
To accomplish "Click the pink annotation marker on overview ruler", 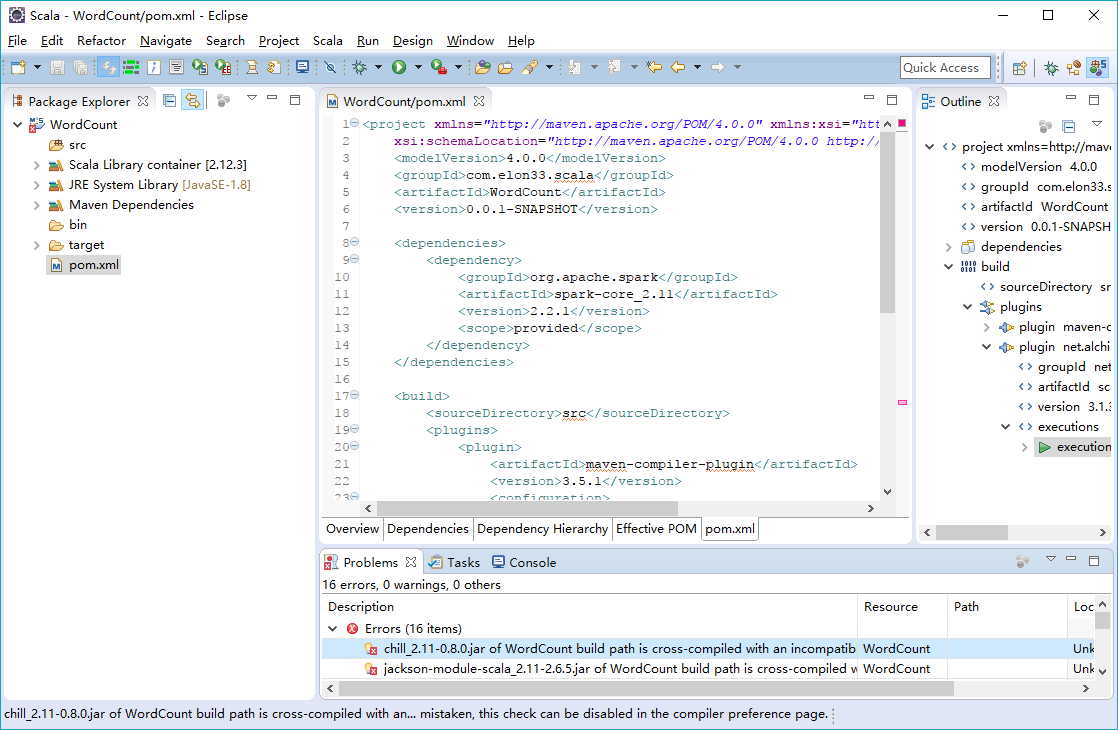I will tap(902, 403).
